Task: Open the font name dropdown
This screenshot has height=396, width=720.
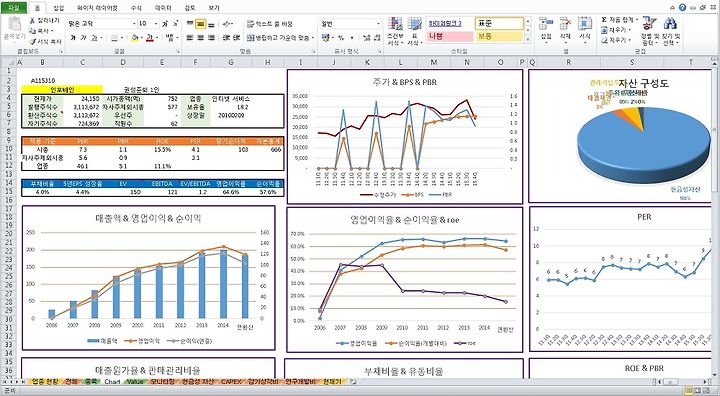Action: click(135, 23)
